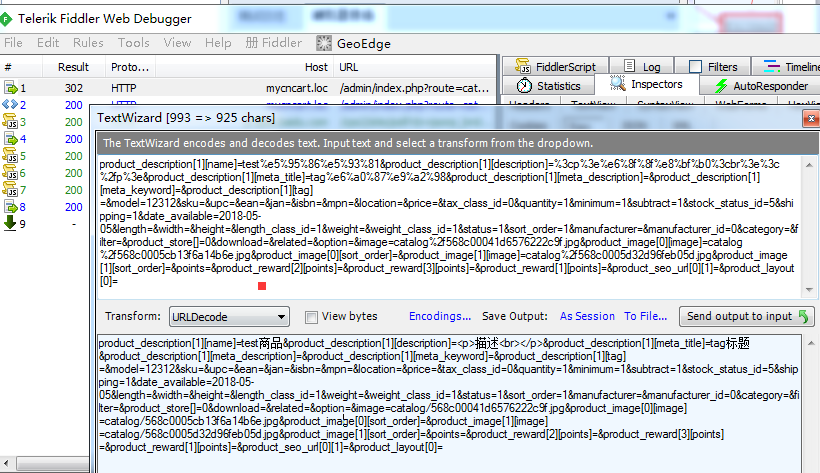Switch to the AutoResponder tab
Image resolution: width=820 pixels, height=473 pixels.
click(x=759, y=86)
